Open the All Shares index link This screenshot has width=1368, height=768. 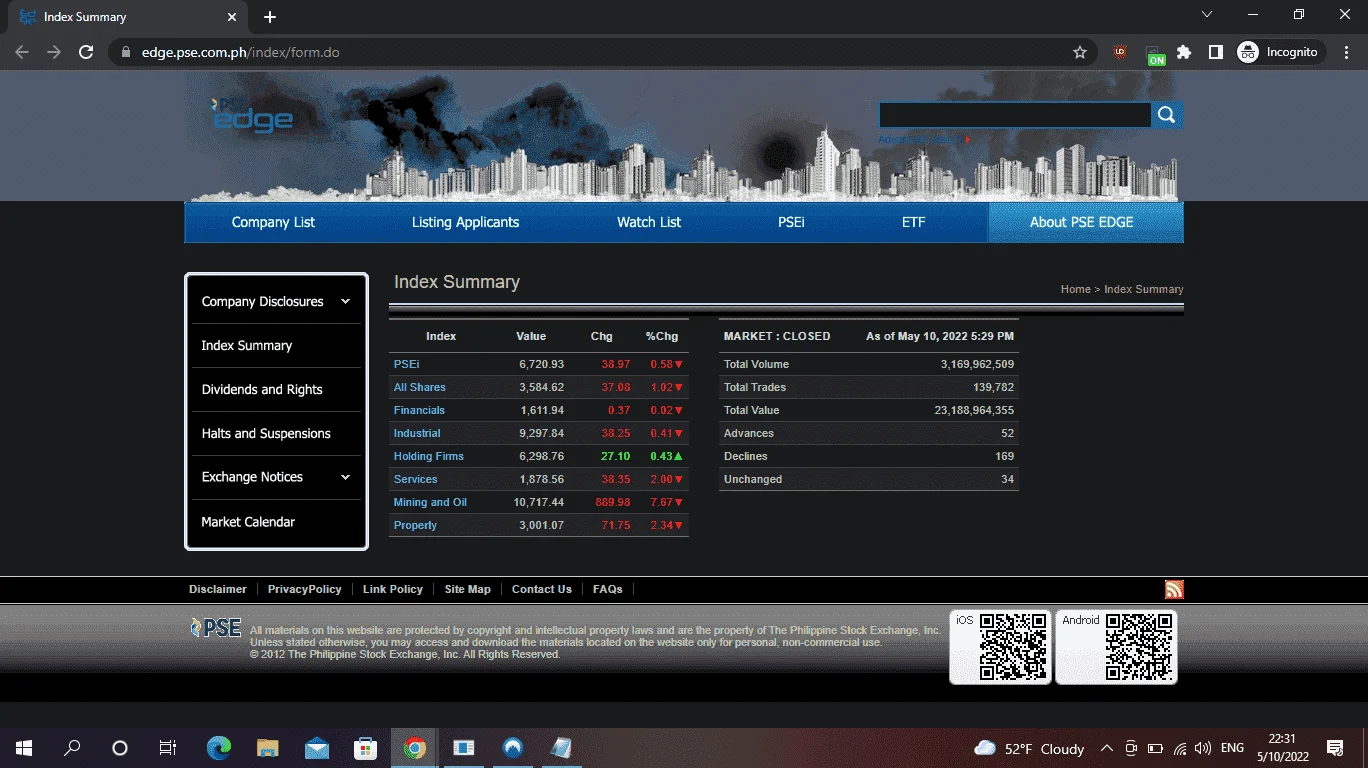click(x=420, y=387)
